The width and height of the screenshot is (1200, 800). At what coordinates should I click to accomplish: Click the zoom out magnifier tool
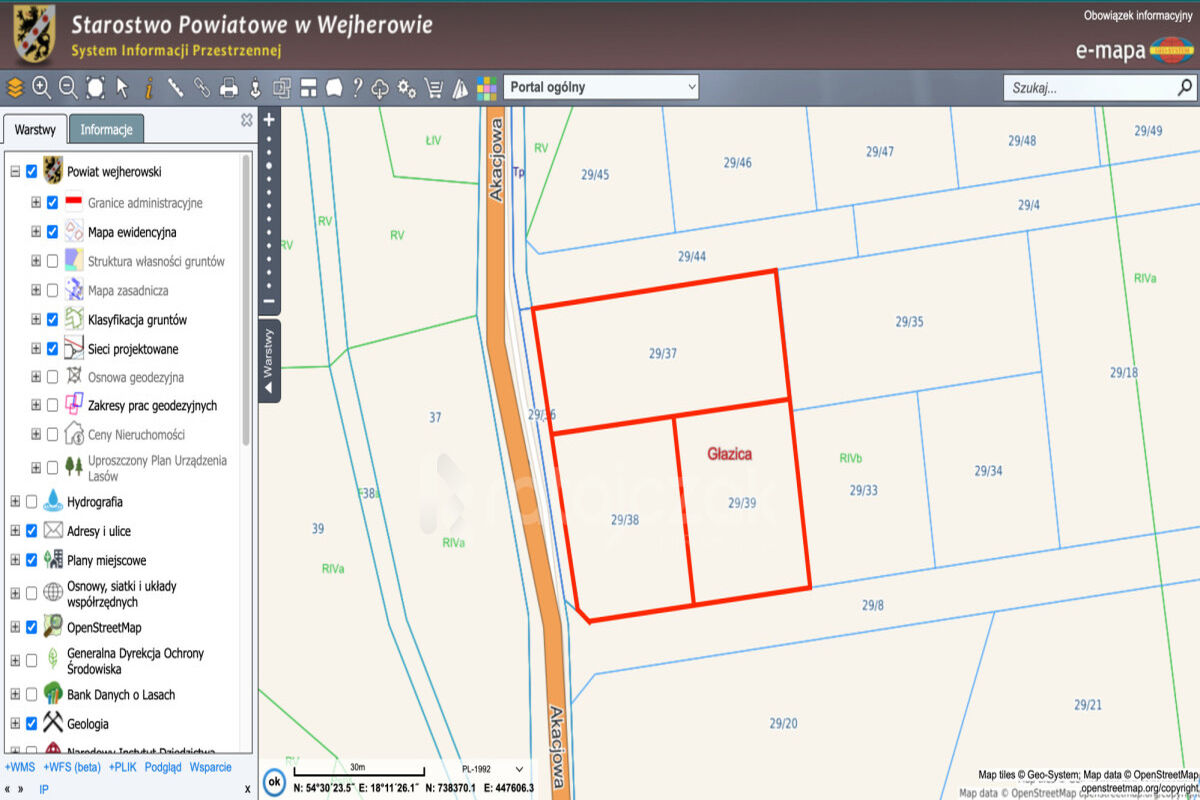[68, 88]
